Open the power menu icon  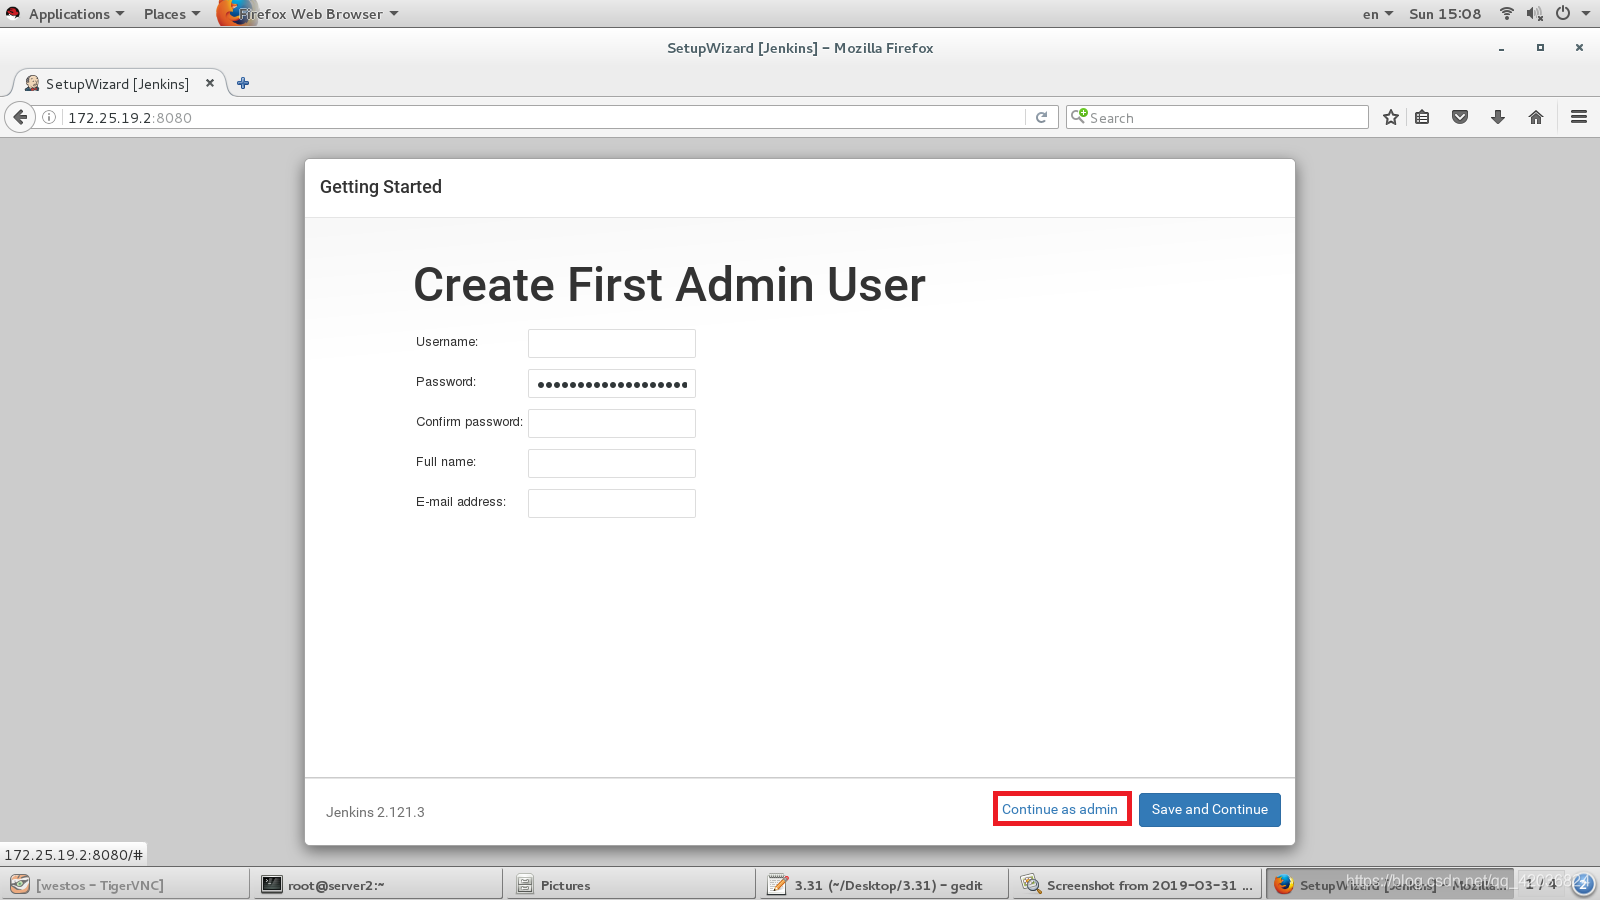point(1563,13)
